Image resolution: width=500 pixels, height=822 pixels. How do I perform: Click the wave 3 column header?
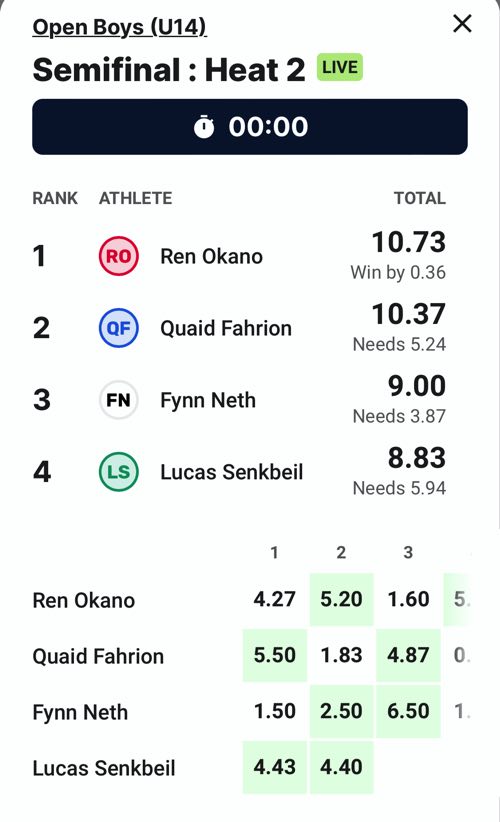coord(408,553)
